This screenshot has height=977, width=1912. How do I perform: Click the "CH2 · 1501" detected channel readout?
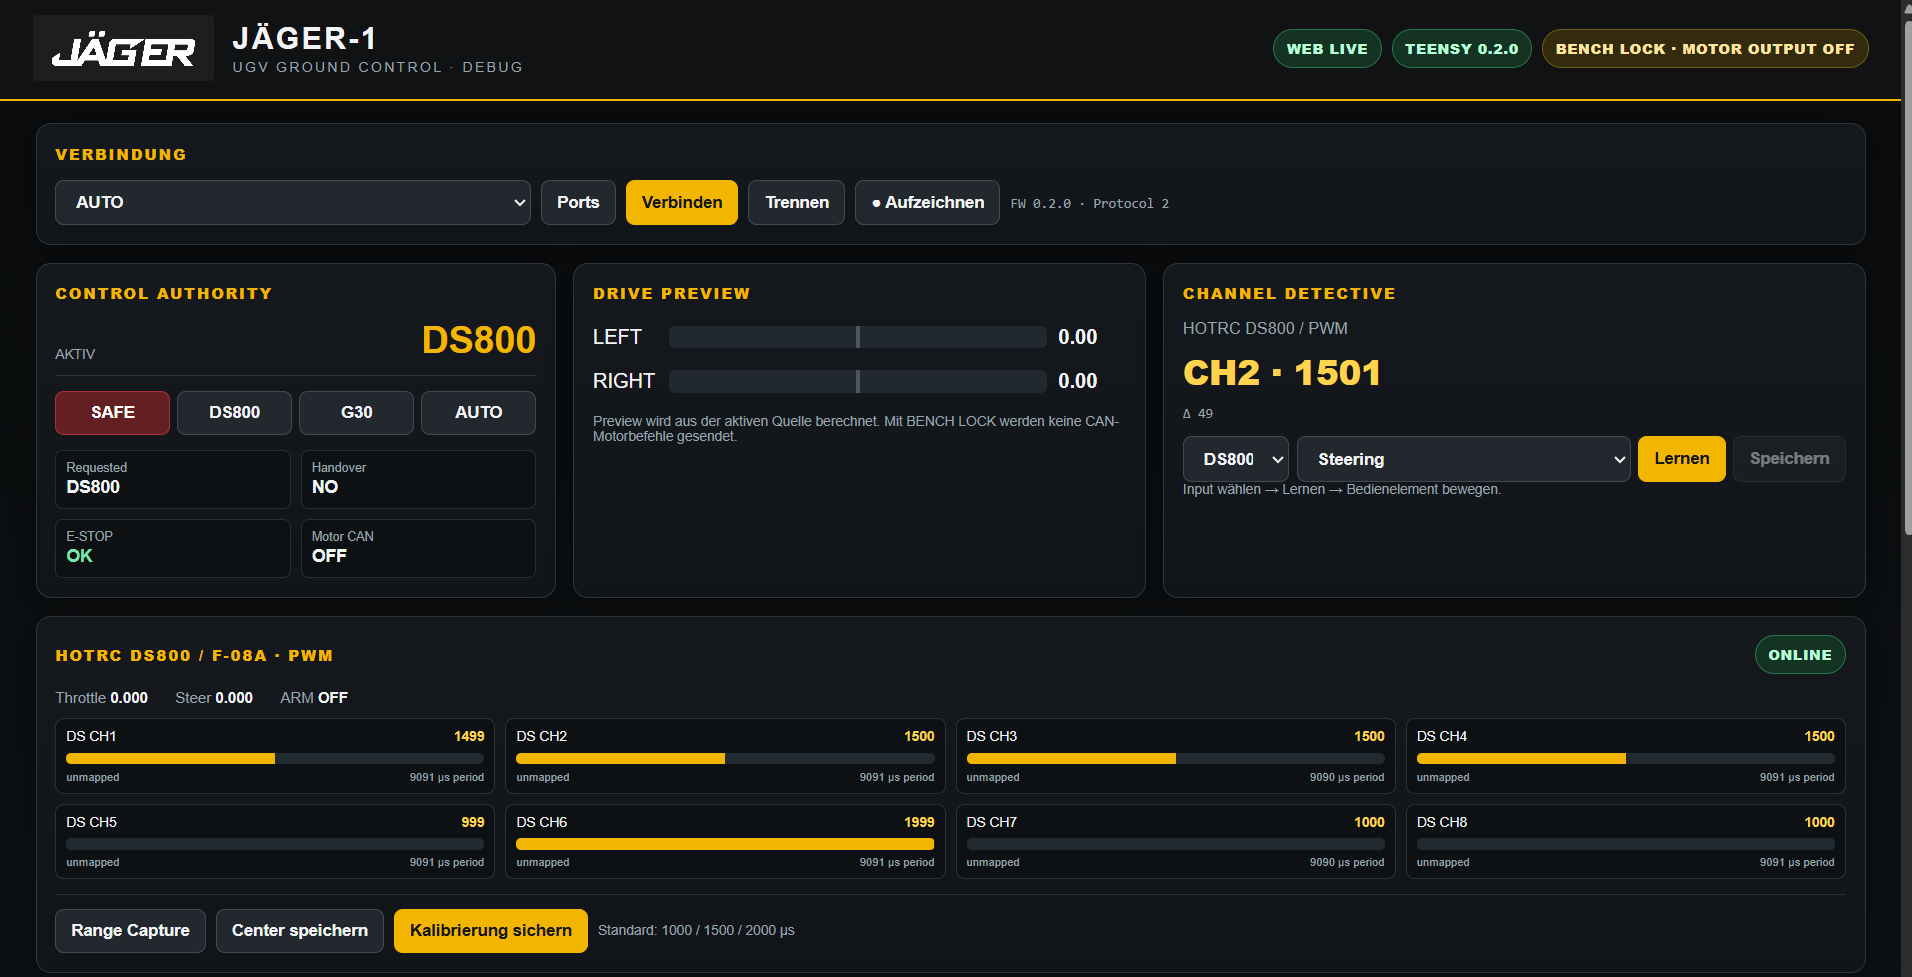[1282, 373]
